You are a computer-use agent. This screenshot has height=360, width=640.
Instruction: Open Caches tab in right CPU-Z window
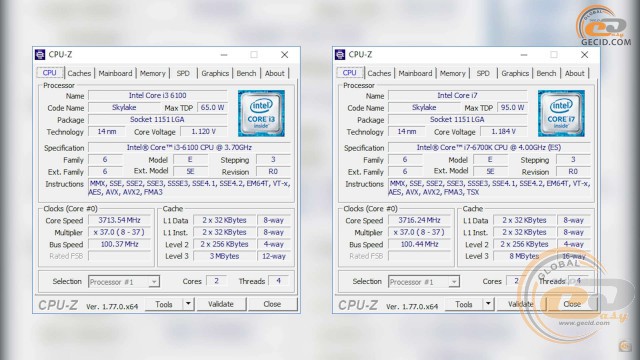click(x=379, y=73)
